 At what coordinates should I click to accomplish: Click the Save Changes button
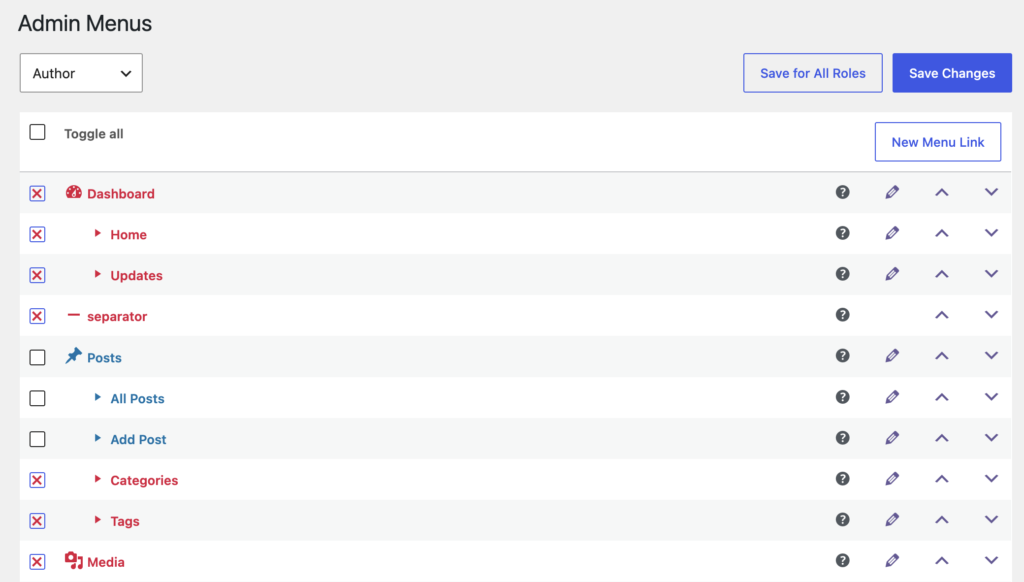(x=952, y=73)
